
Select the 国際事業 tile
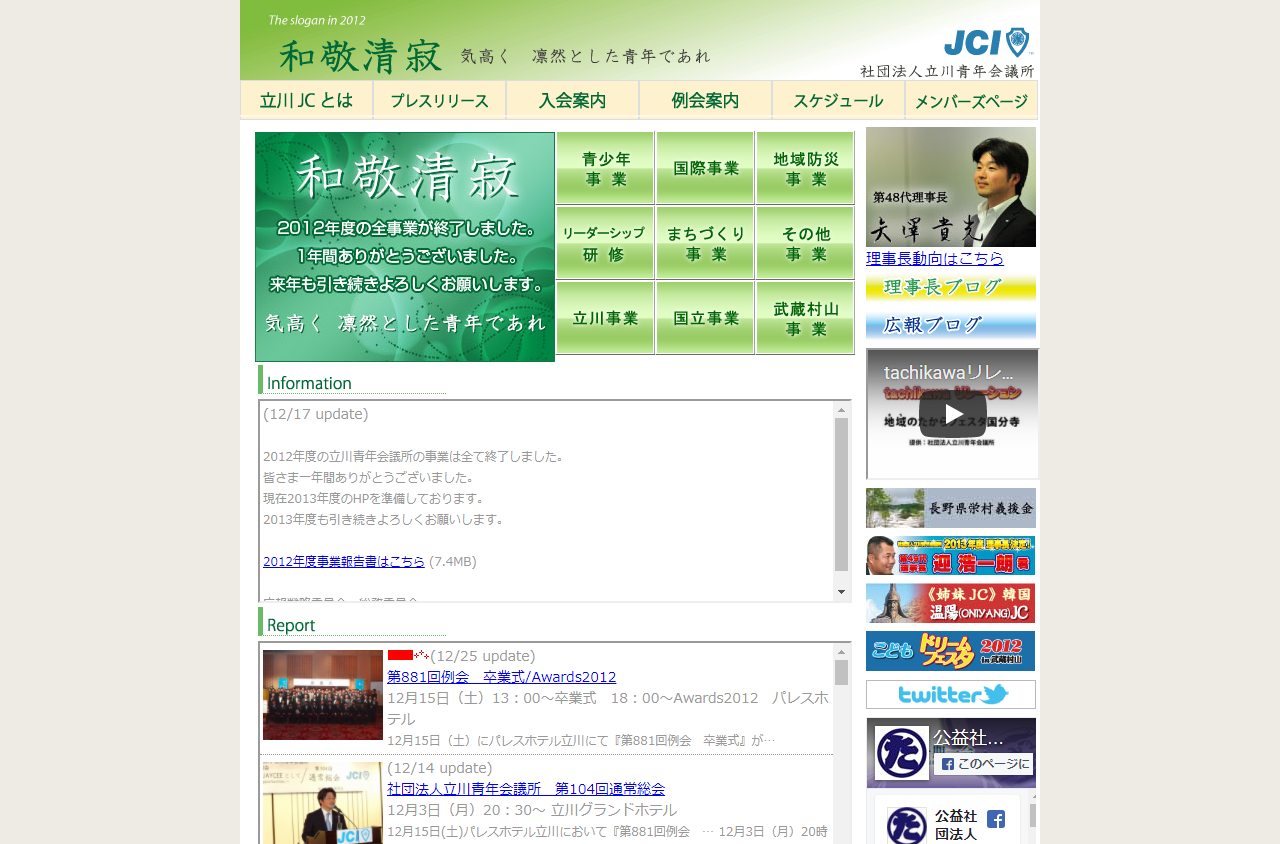click(x=705, y=168)
